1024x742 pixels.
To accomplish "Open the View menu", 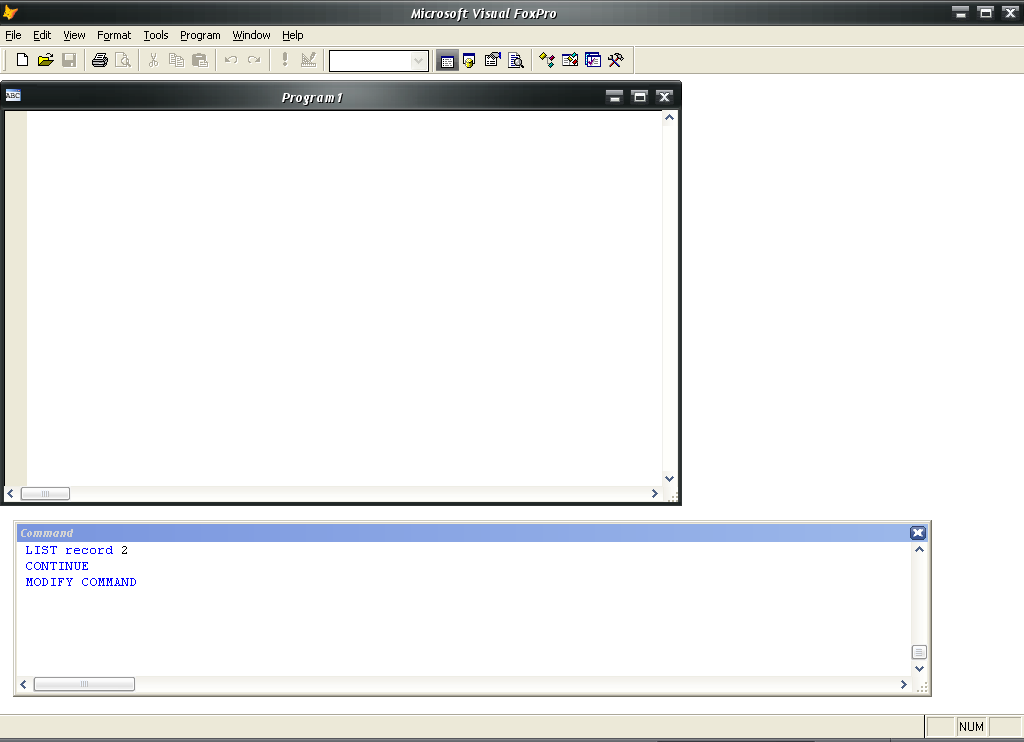I will tap(74, 35).
